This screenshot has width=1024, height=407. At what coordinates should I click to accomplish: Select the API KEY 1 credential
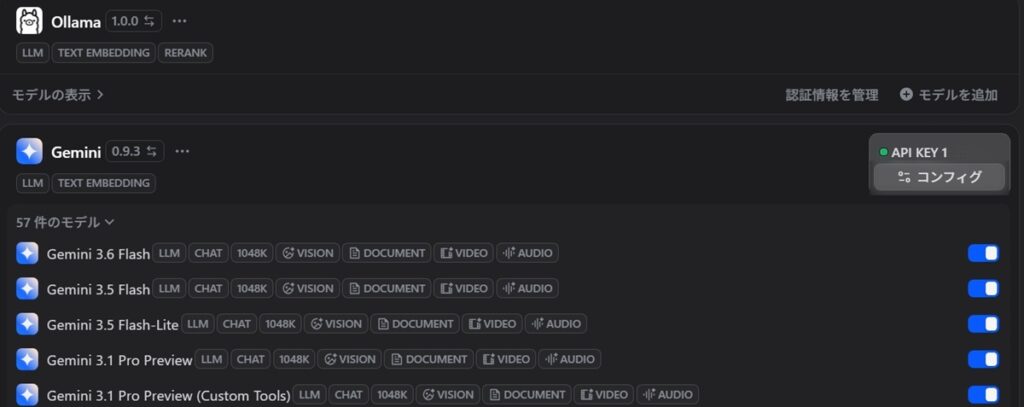[x=913, y=152]
